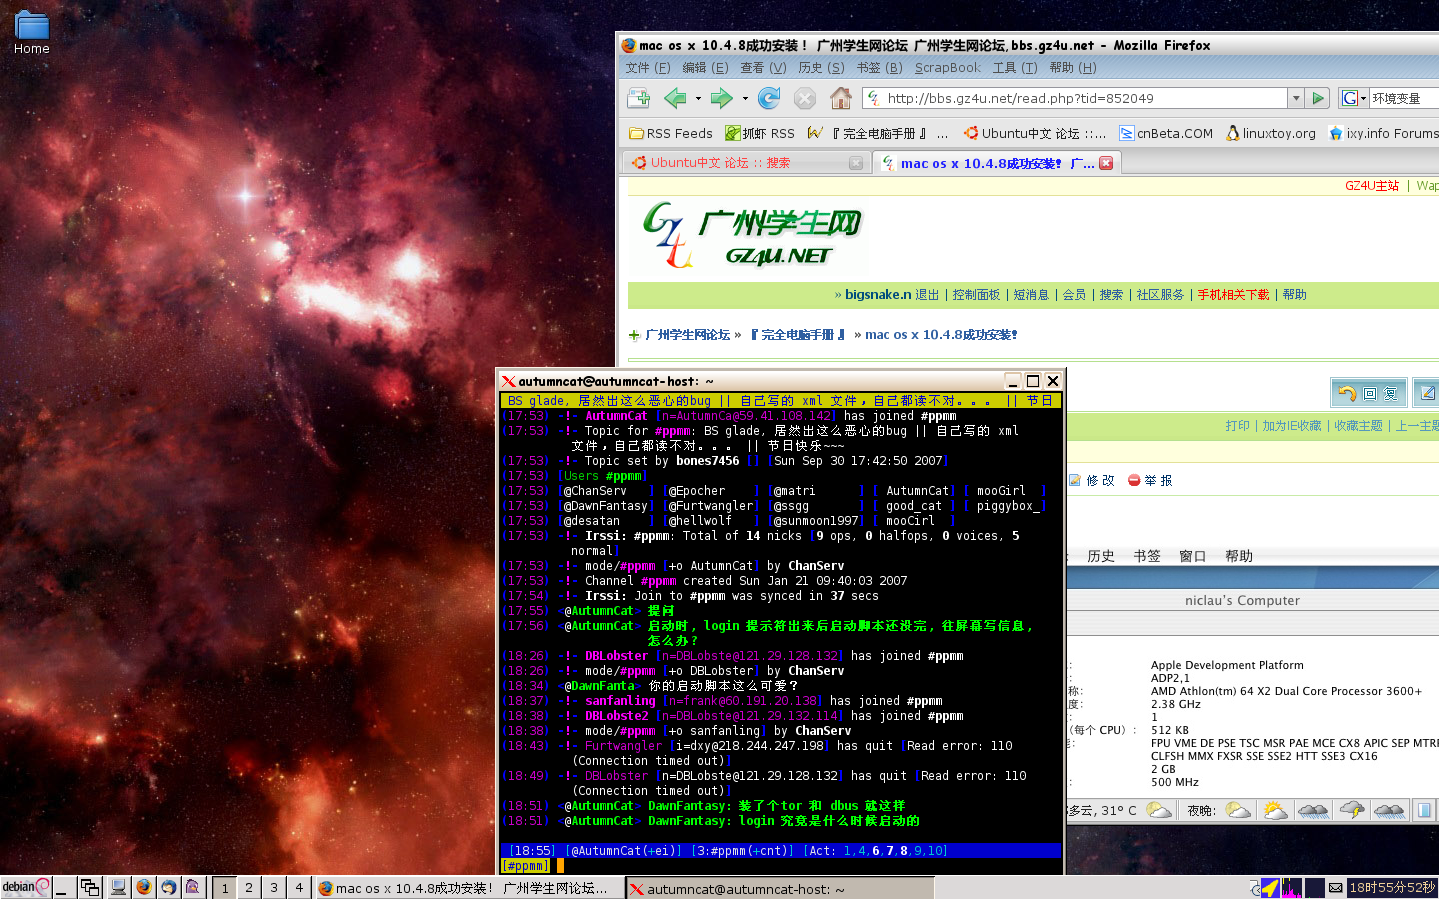The image size is (1439, 899).
Task: Open the 帮助 (H) menu in Firefox
Action: (x=1073, y=68)
